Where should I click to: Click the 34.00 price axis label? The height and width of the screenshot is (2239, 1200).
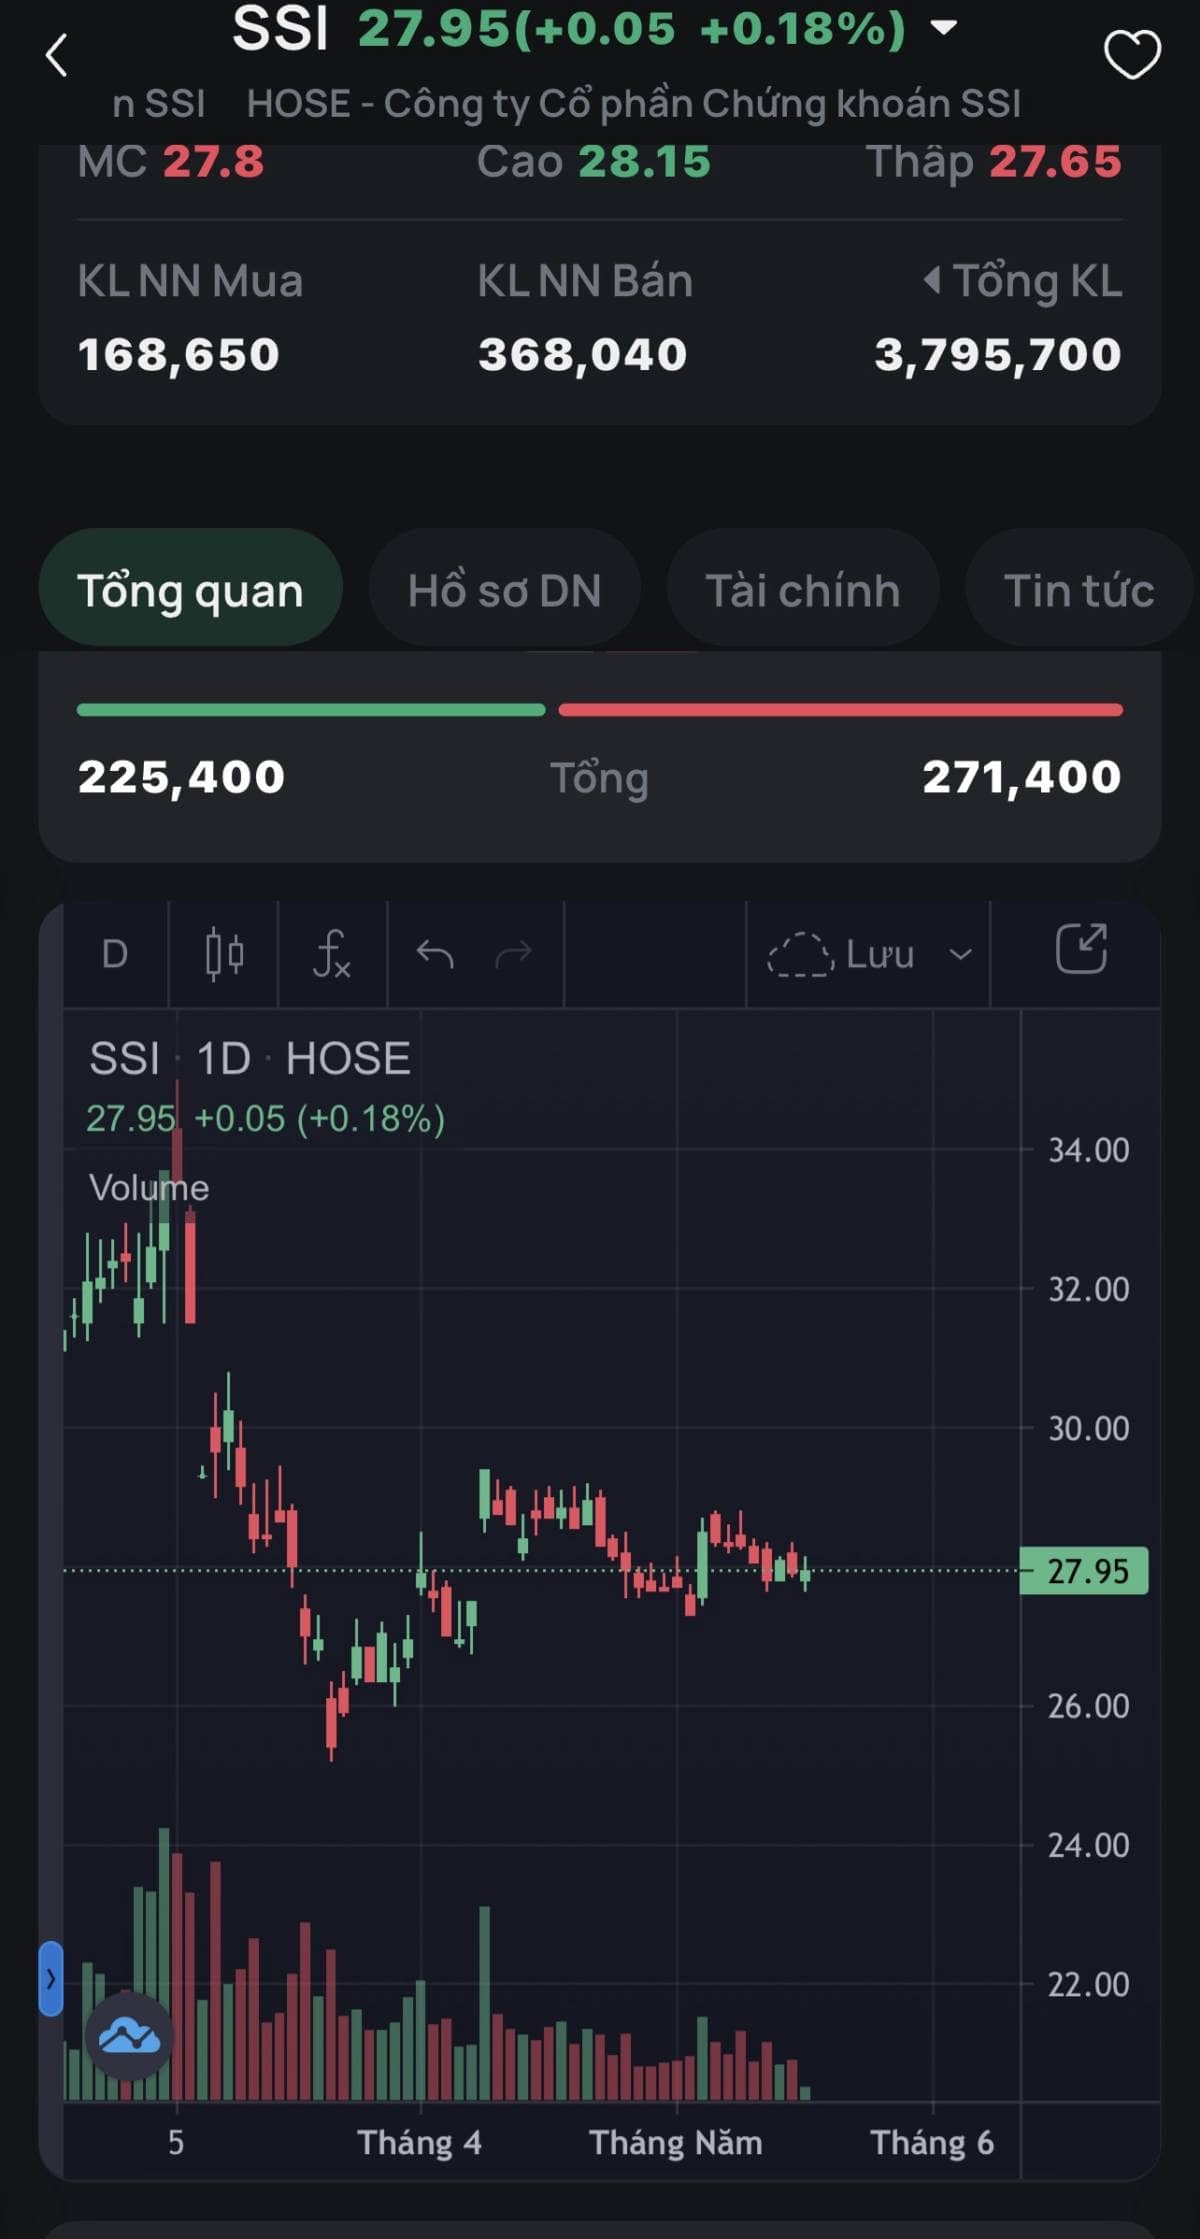[1088, 1149]
